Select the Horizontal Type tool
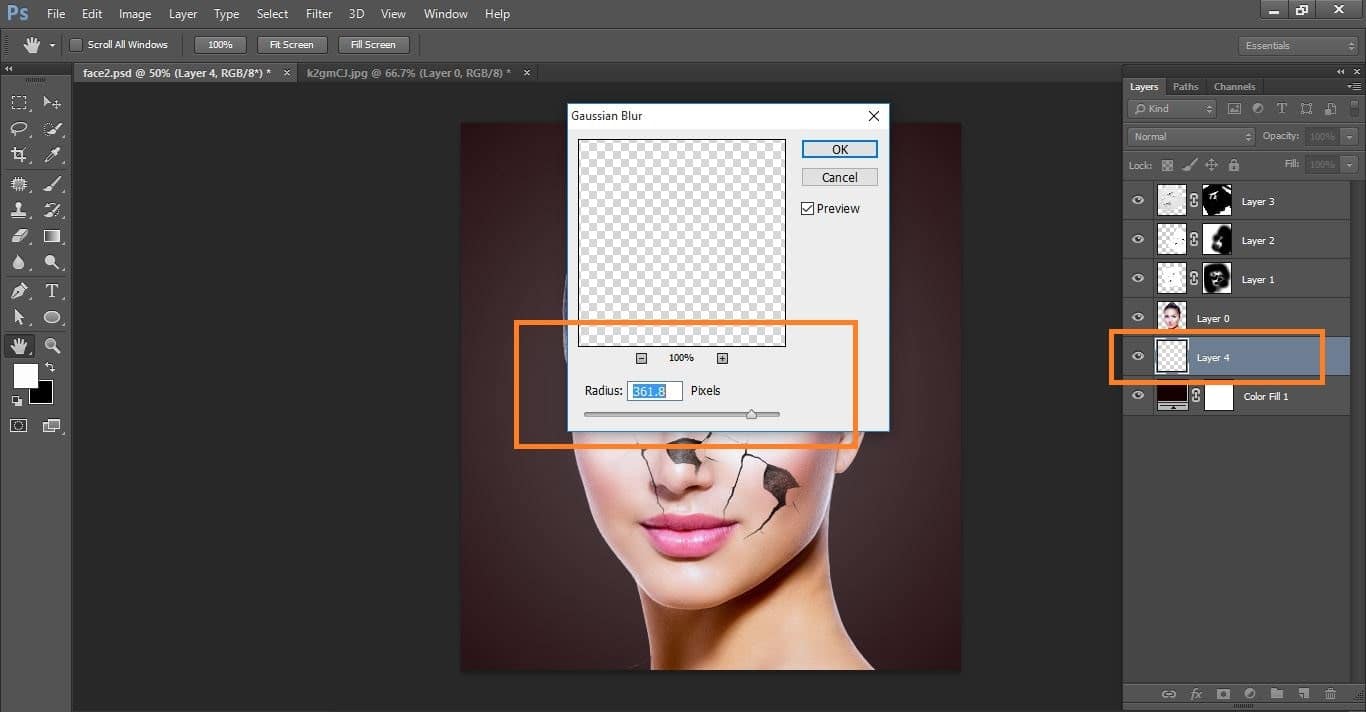Screen dimensions: 1366x712 pos(52,291)
